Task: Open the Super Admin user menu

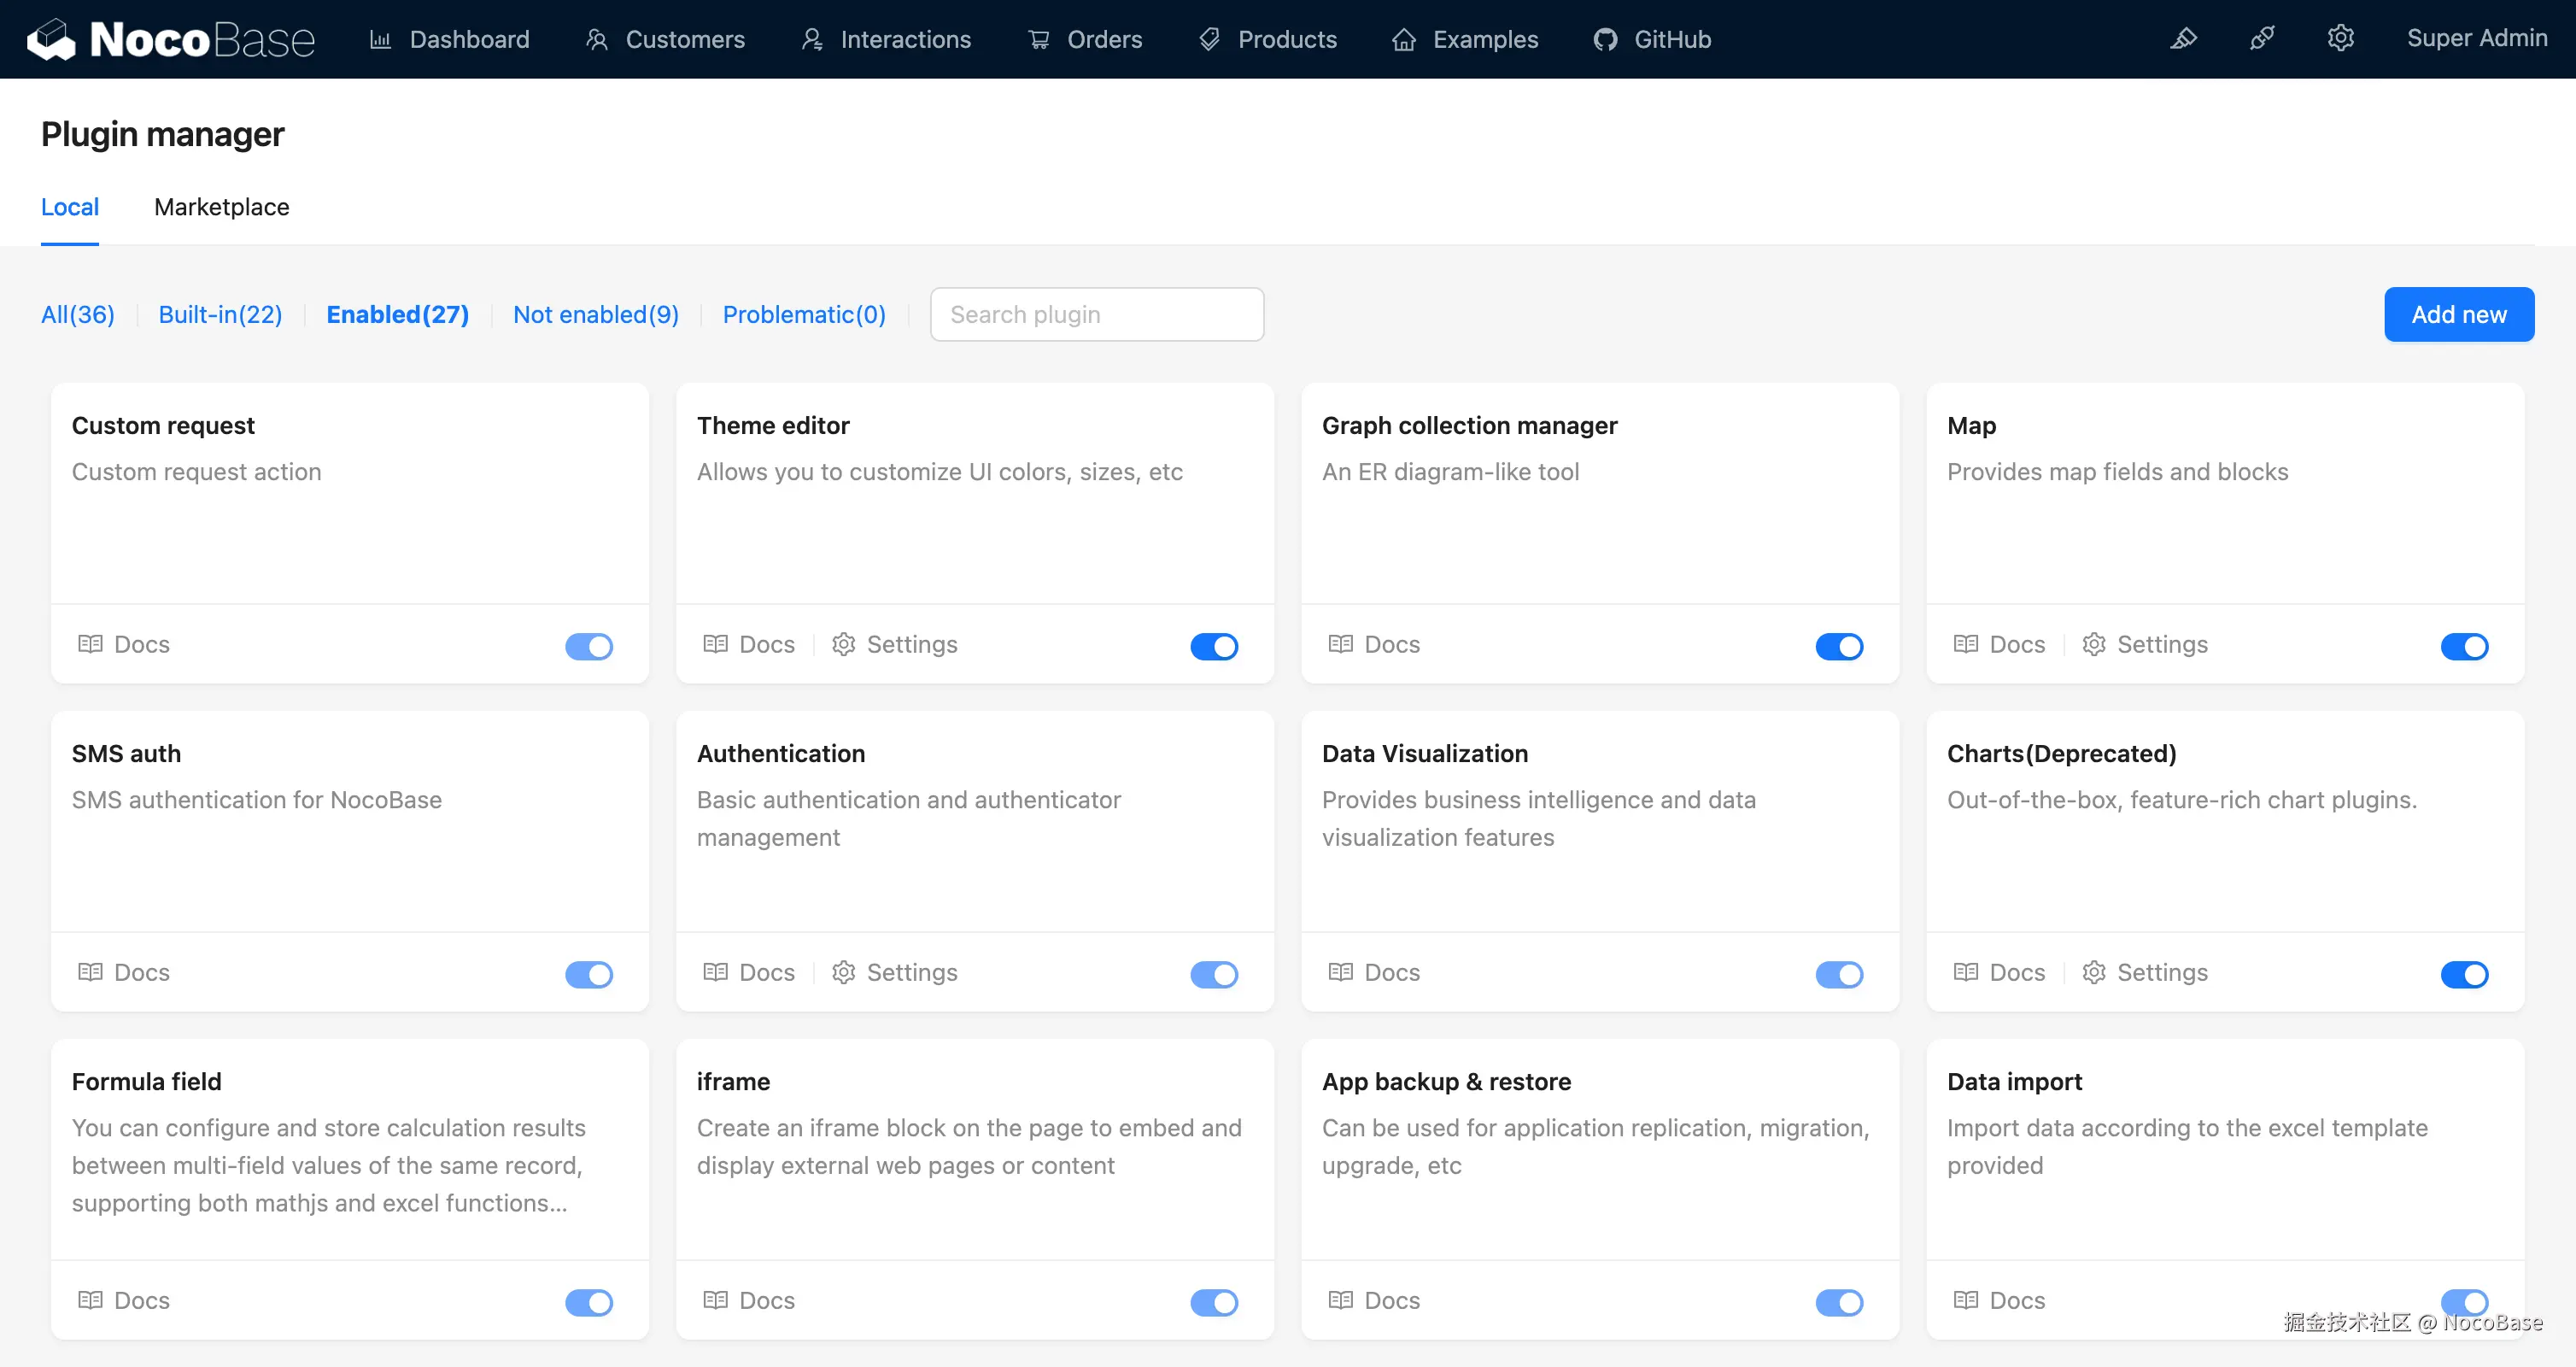Action: (2476, 39)
